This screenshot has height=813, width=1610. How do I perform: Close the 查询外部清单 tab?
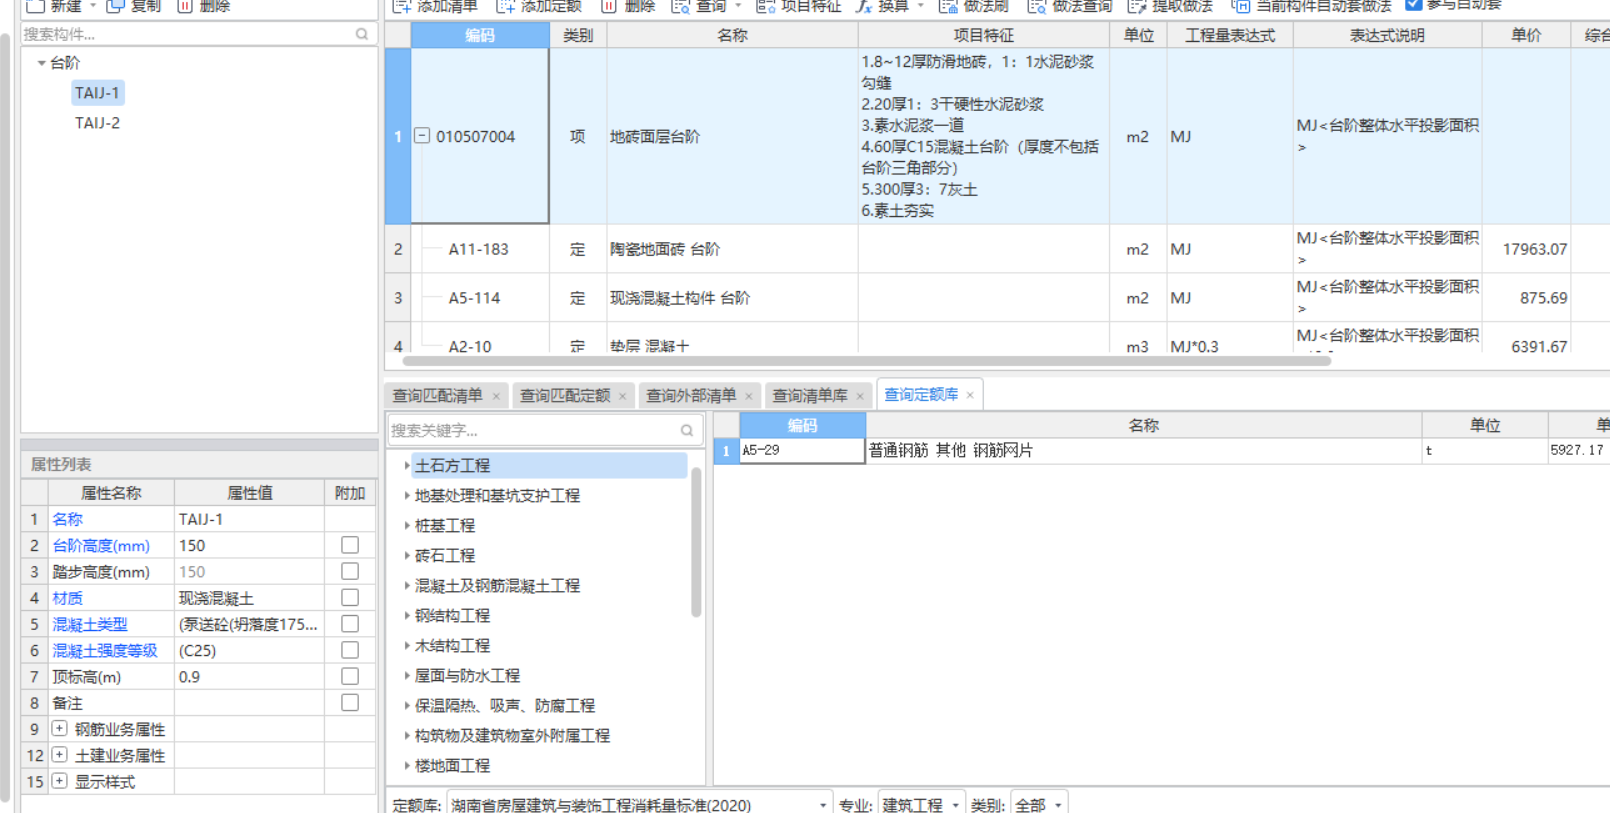point(748,396)
